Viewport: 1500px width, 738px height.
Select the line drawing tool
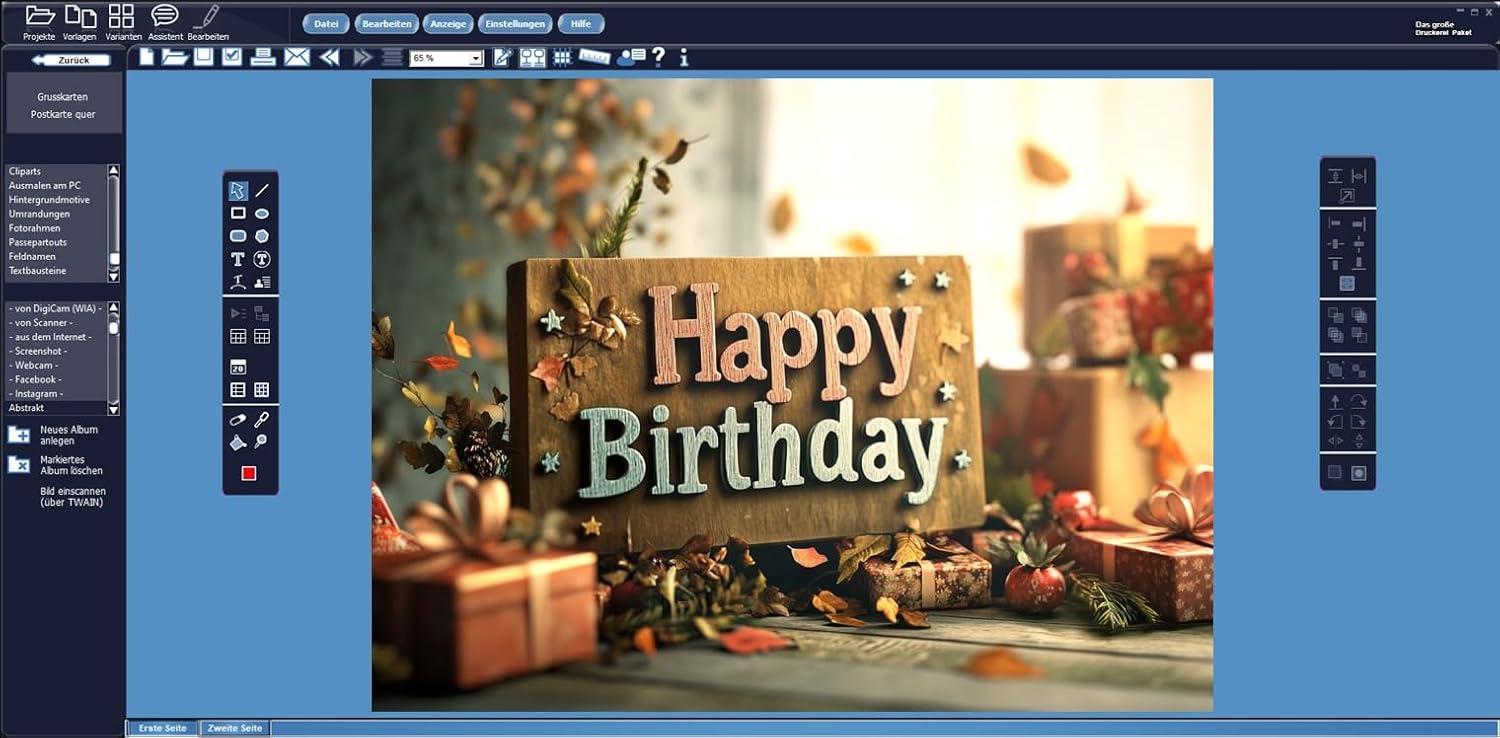262,190
